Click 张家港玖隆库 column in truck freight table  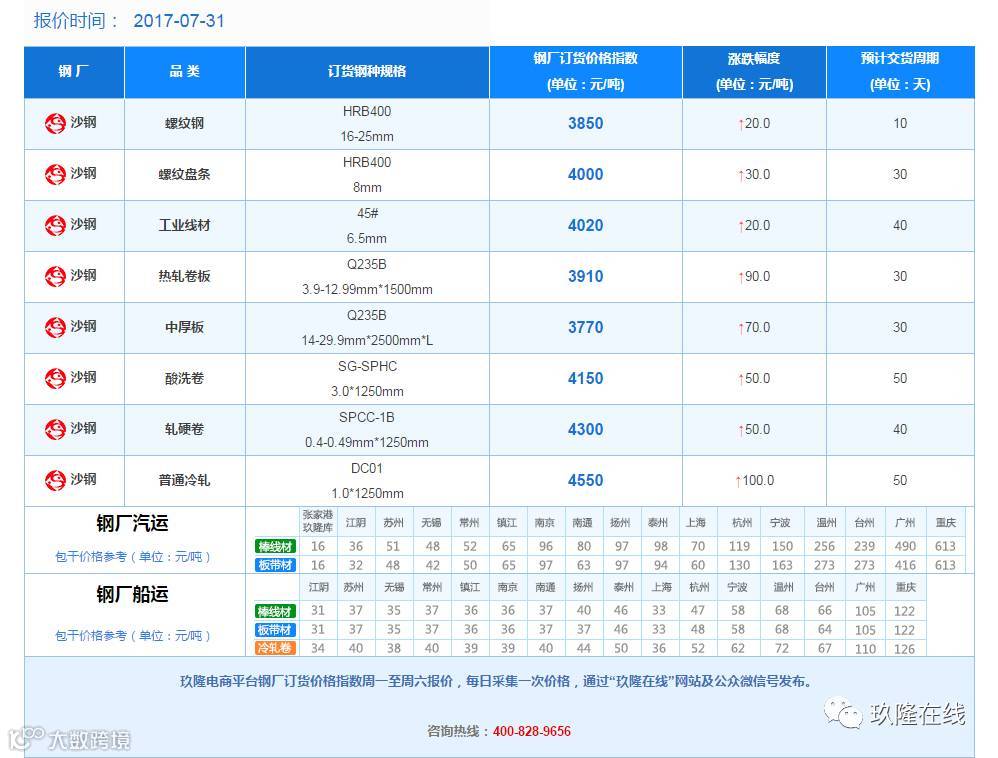click(x=318, y=522)
